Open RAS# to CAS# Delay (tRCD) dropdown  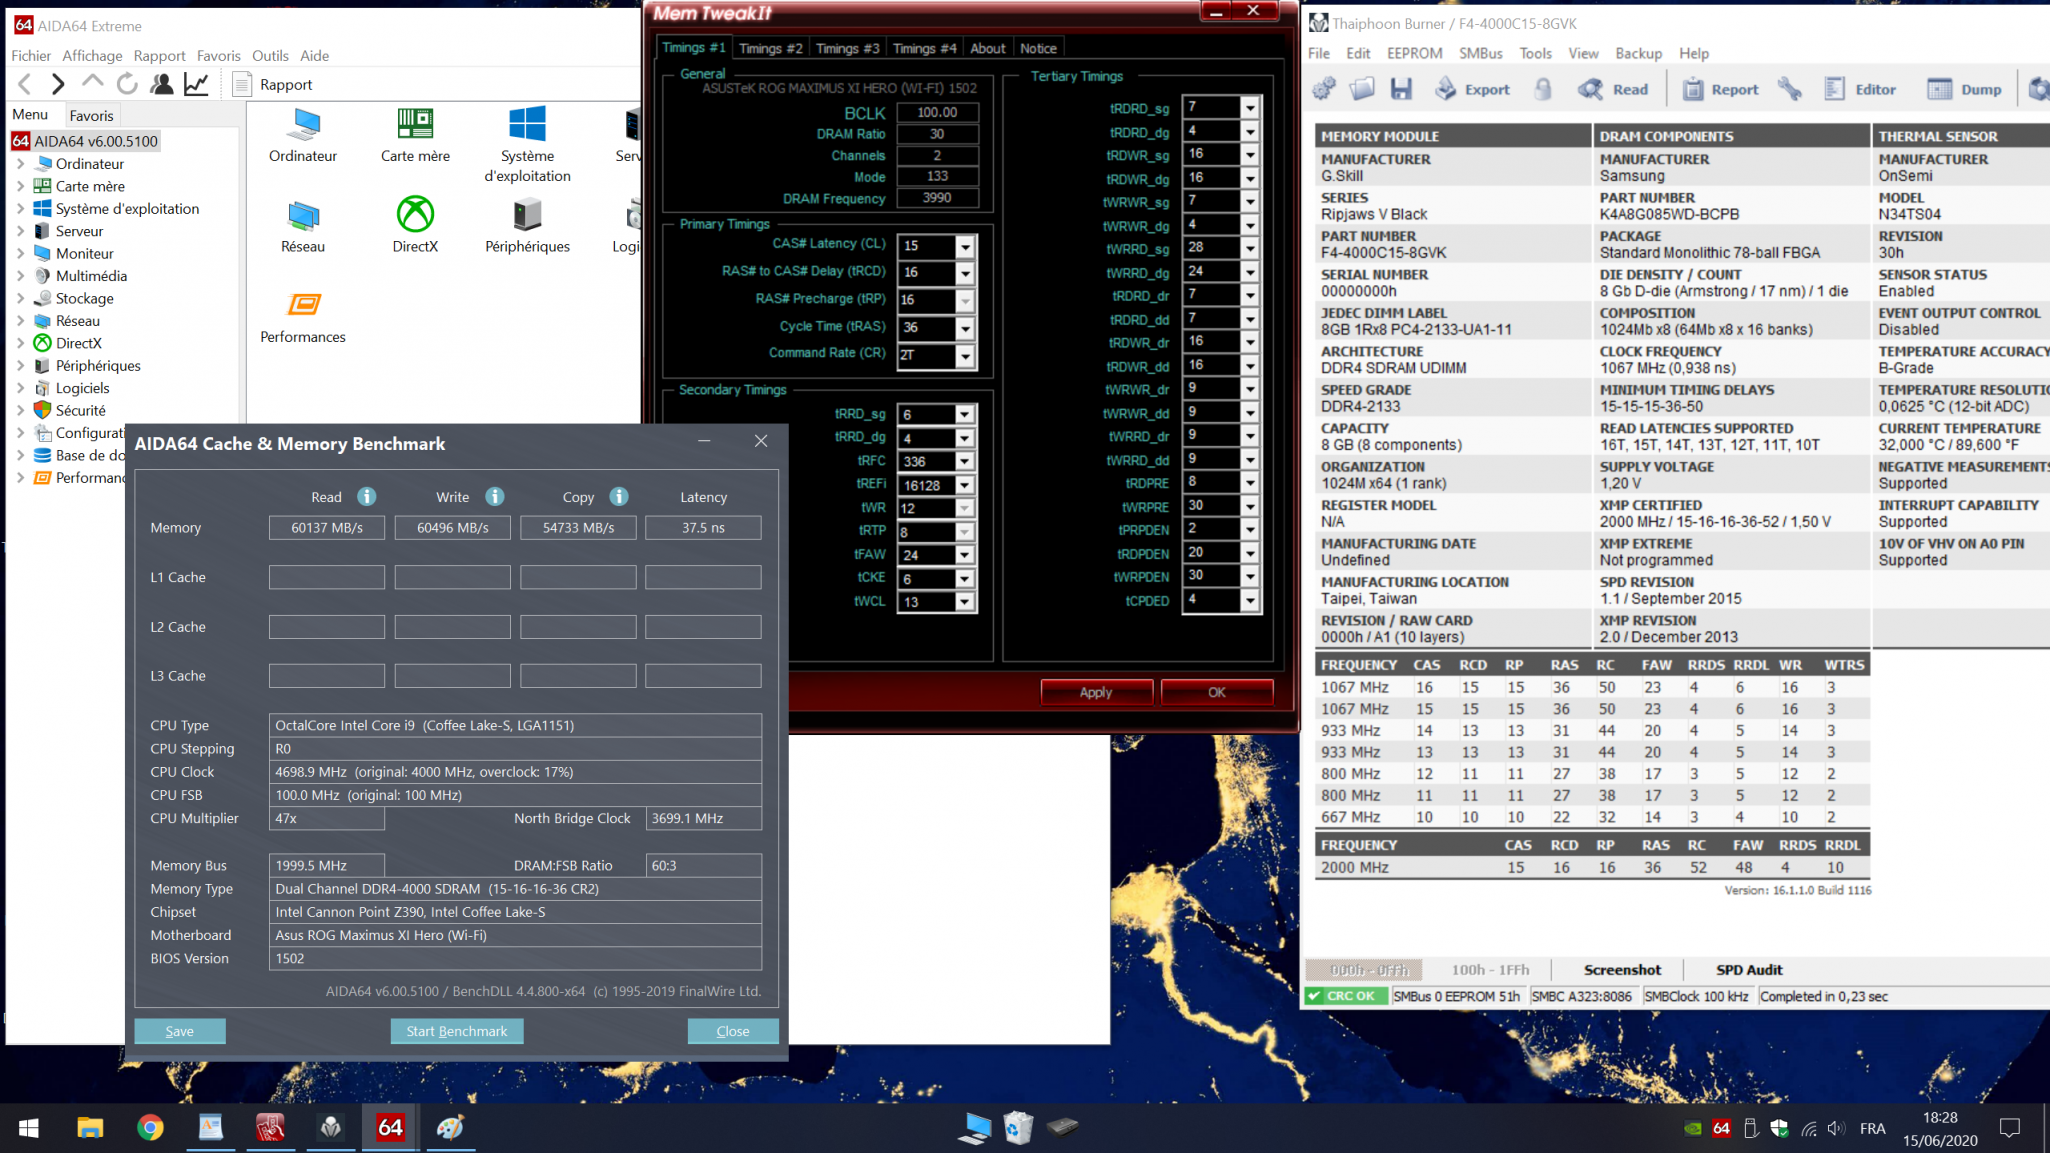[x=964, y=273]
